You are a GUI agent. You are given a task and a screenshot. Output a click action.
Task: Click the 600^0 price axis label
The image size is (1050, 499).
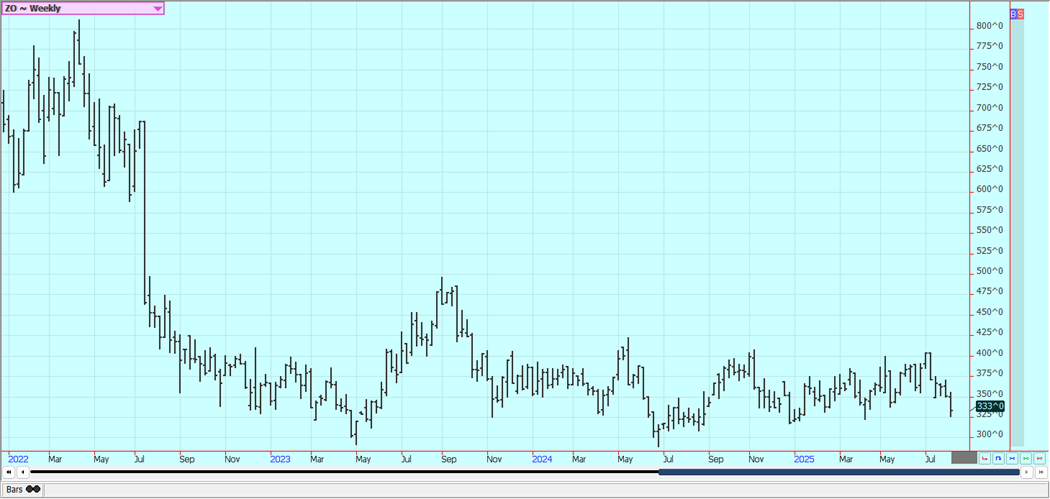(x=989, y=189)
